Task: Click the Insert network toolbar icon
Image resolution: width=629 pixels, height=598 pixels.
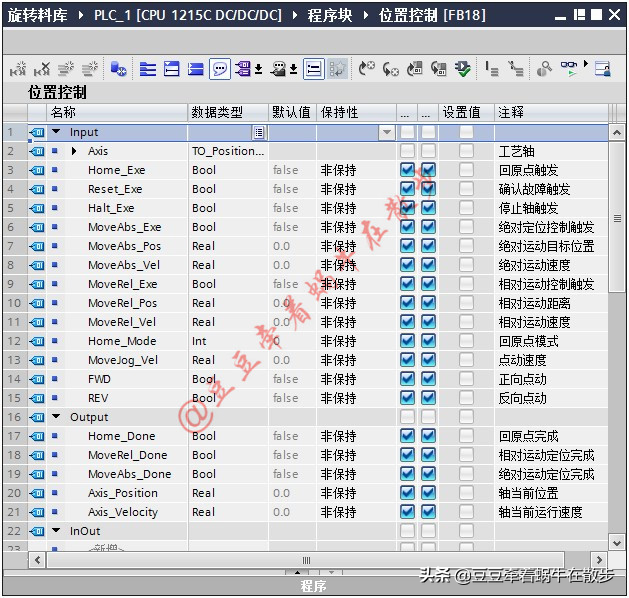Action: pyautogui.click(x=18, y=69)
